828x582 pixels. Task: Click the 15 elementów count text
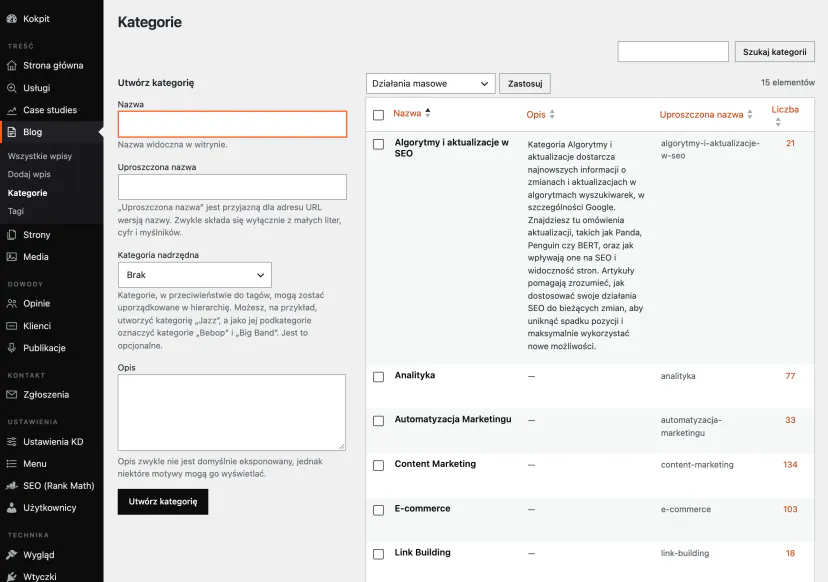point(787,82)
